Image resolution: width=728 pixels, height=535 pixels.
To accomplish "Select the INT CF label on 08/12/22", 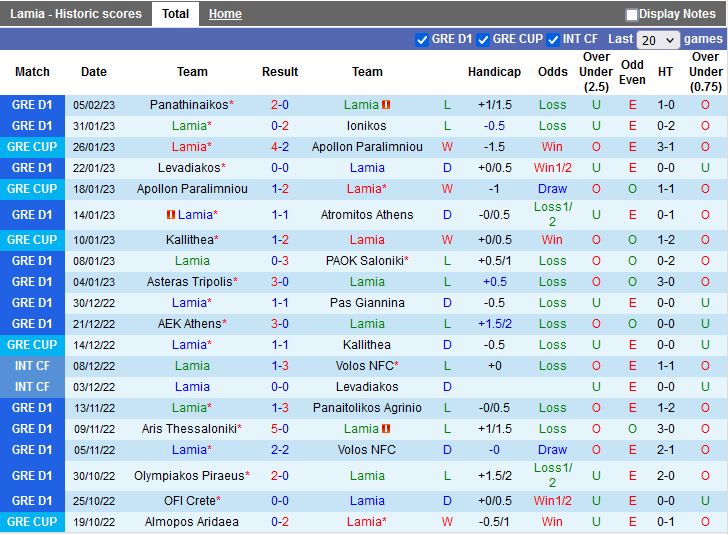I will pyautogui.click(x=32, y=365).
